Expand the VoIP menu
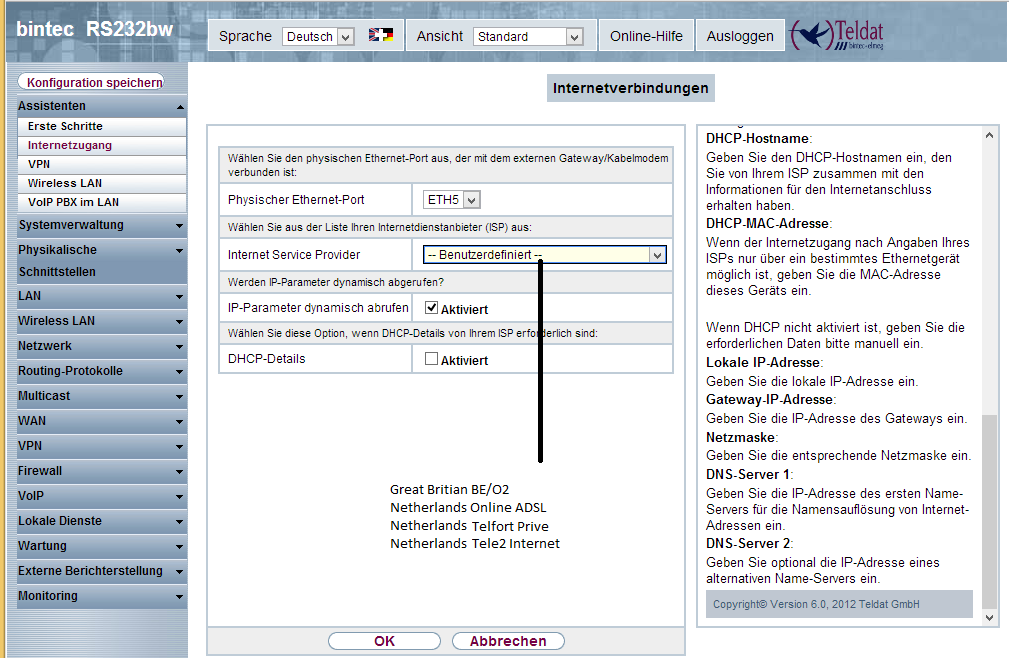Screen dimensions: 1009x658 click(x=102, y=497)
